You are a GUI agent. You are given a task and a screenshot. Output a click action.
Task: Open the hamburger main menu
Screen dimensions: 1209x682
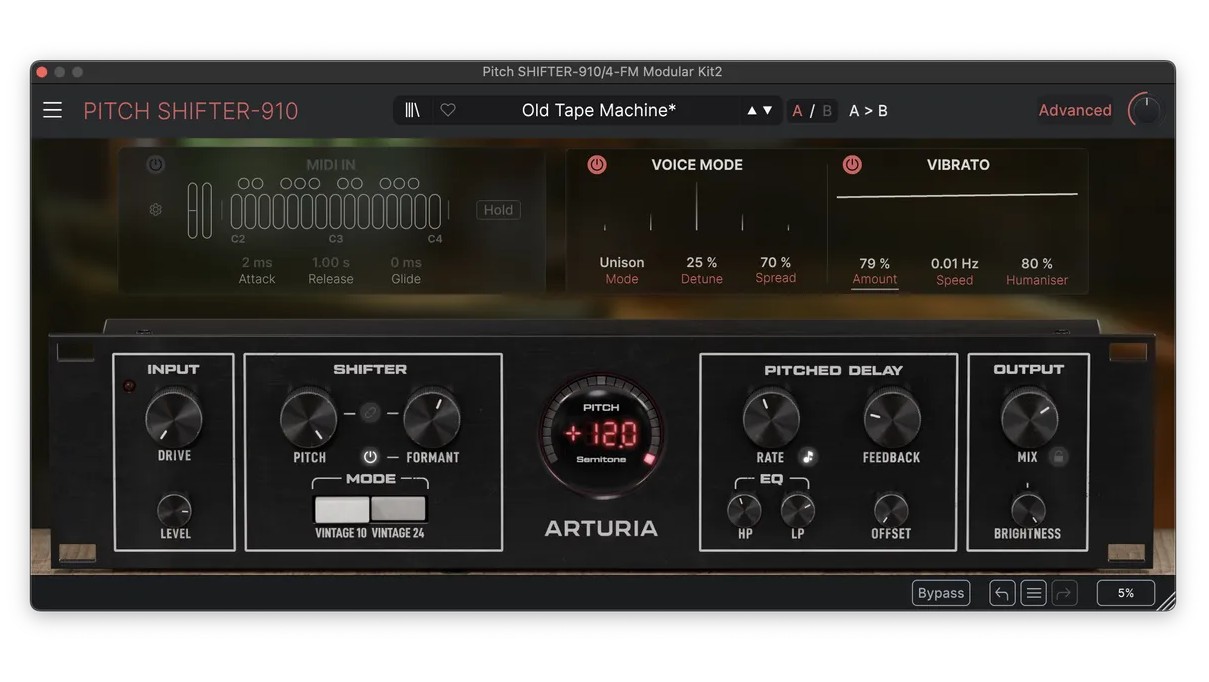pos(52,110)
